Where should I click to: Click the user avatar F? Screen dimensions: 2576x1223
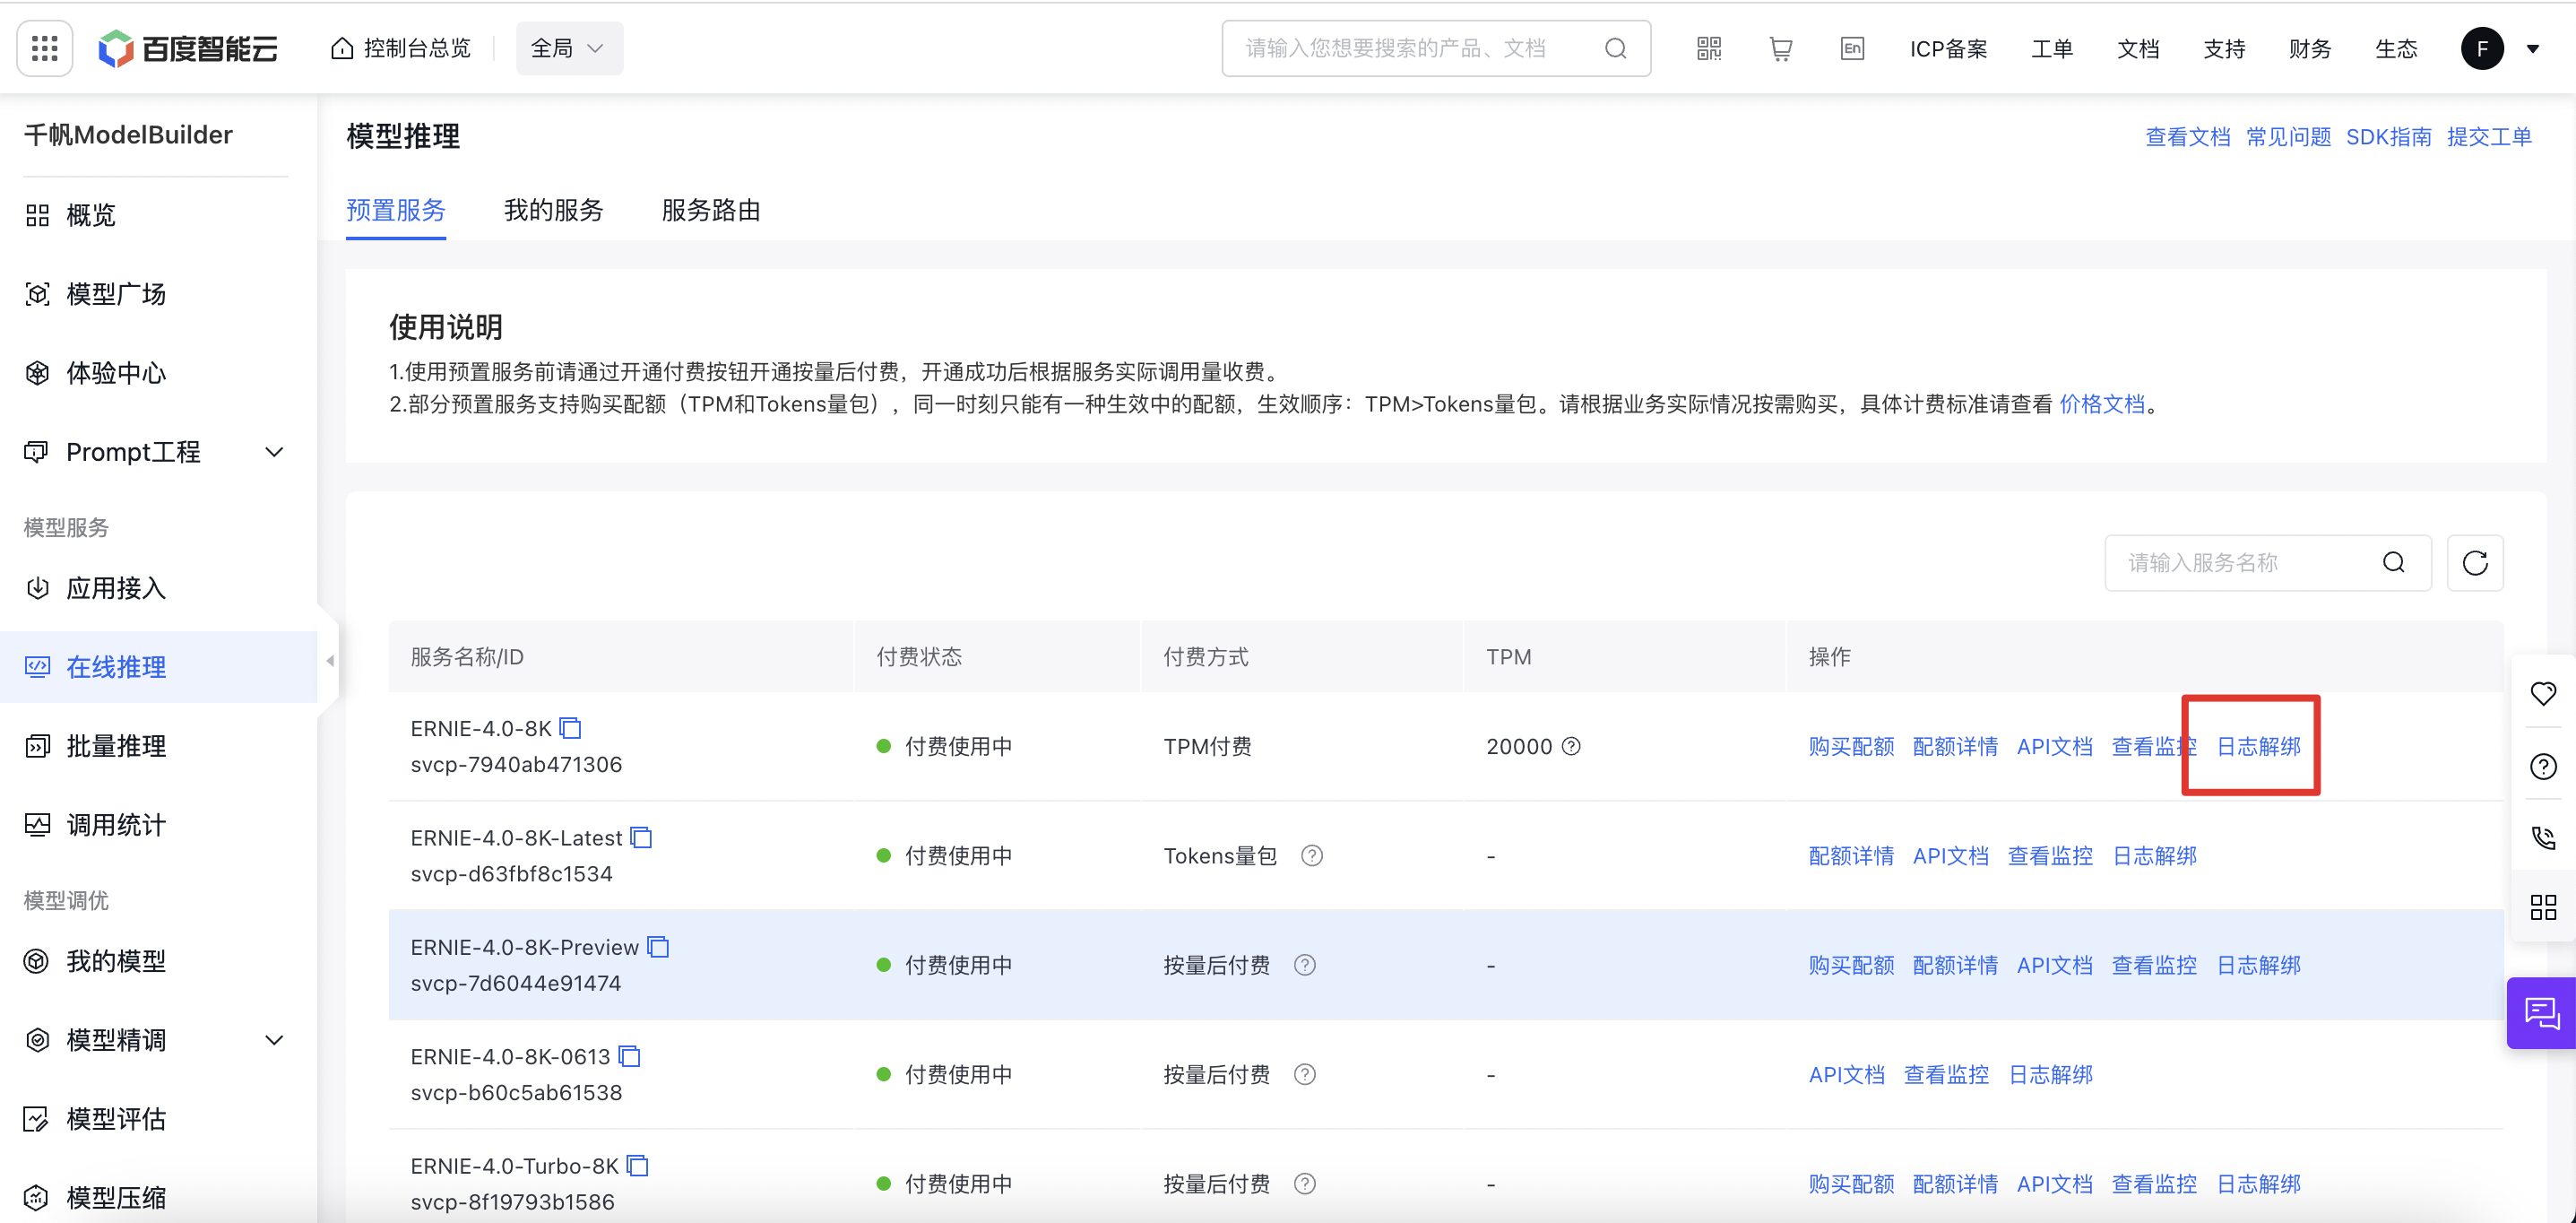2482,48
